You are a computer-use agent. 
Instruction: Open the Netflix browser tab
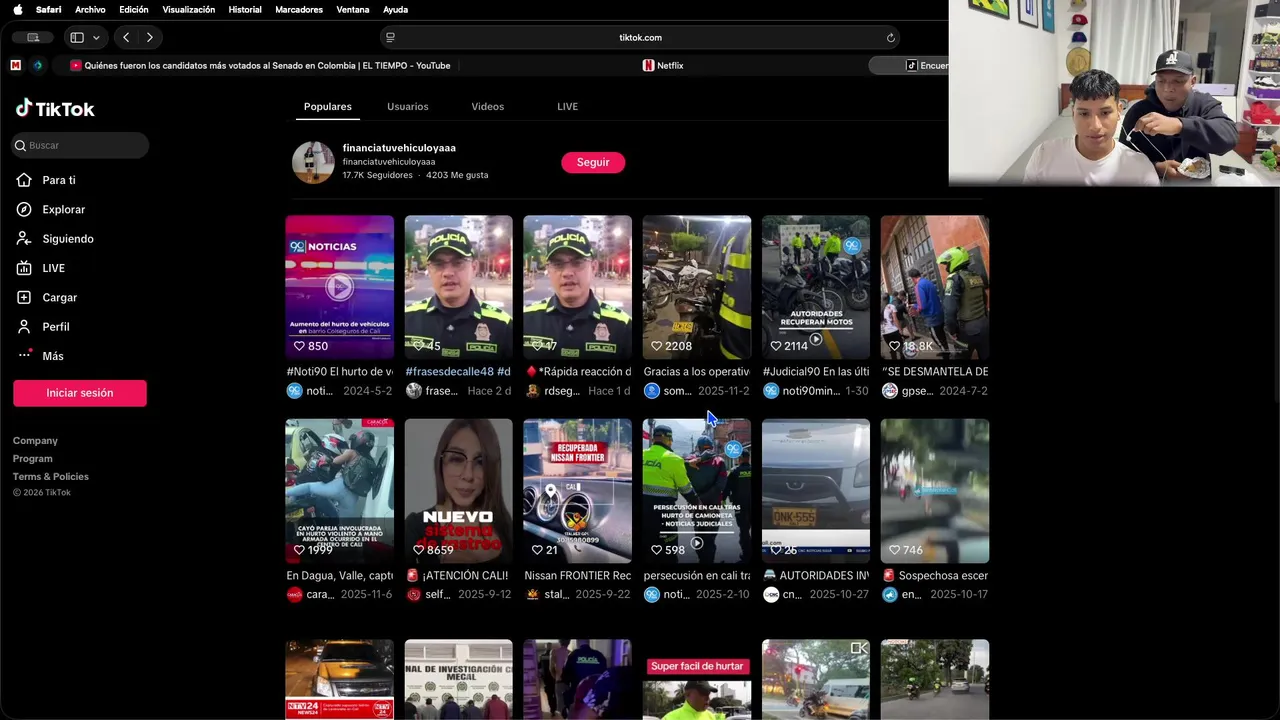click(662, 65)
